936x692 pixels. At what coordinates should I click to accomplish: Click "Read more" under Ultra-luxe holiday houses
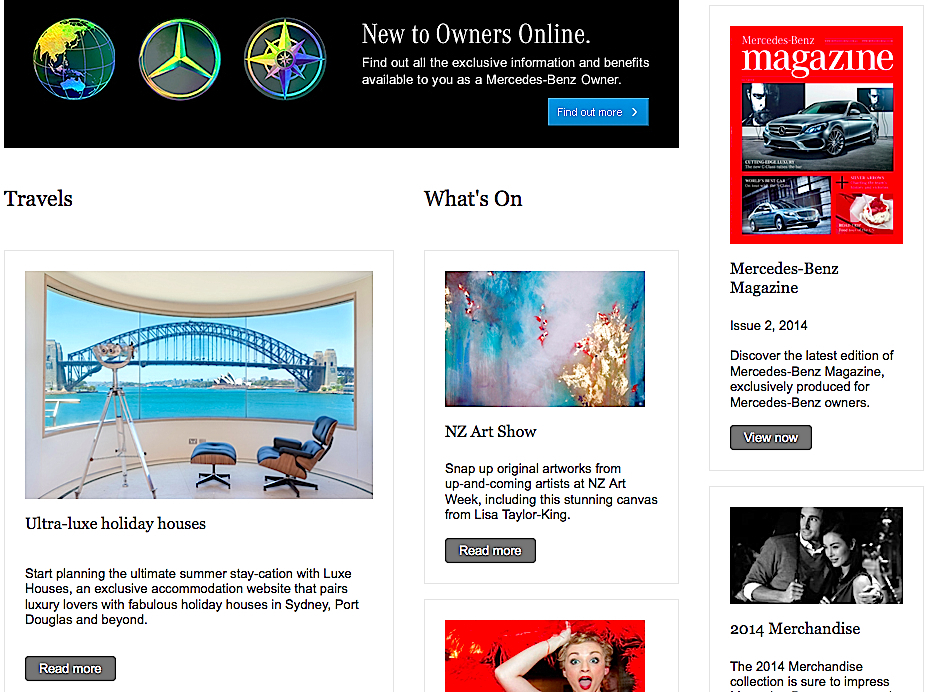point(70,668)
